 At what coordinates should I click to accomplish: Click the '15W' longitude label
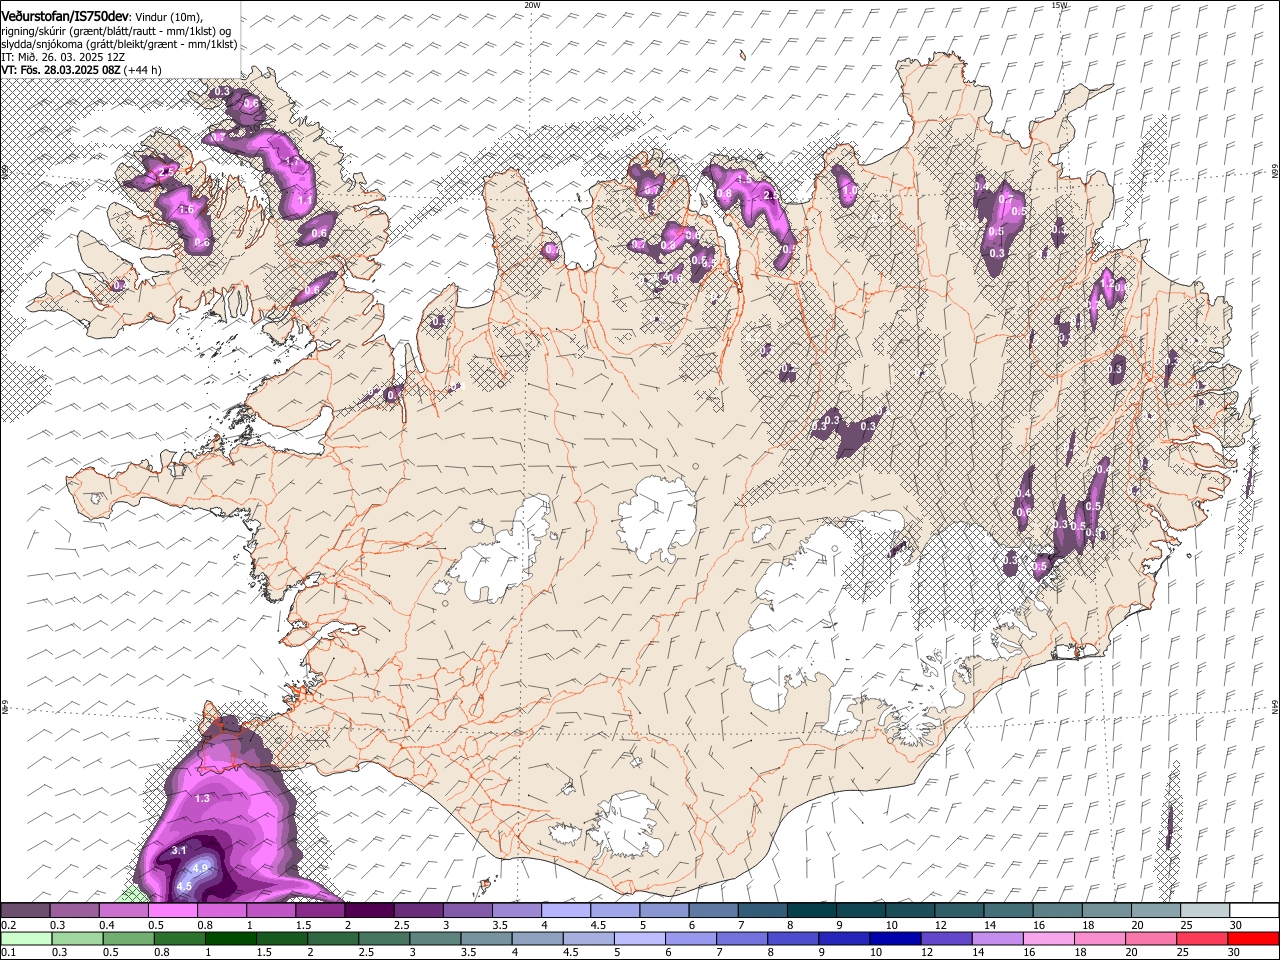pyautogui.click(x=1060, y=5)
